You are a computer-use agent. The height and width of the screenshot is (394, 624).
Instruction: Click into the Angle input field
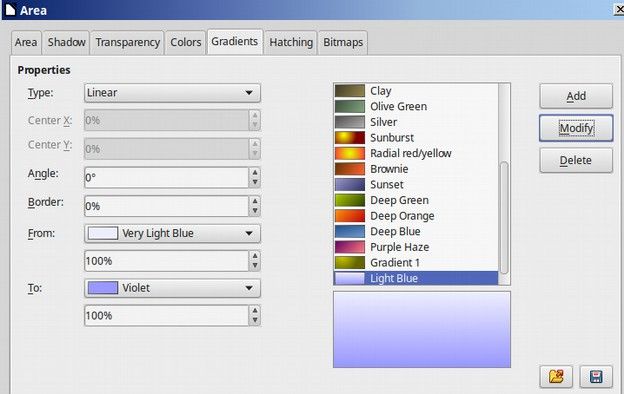pos(167,177)
